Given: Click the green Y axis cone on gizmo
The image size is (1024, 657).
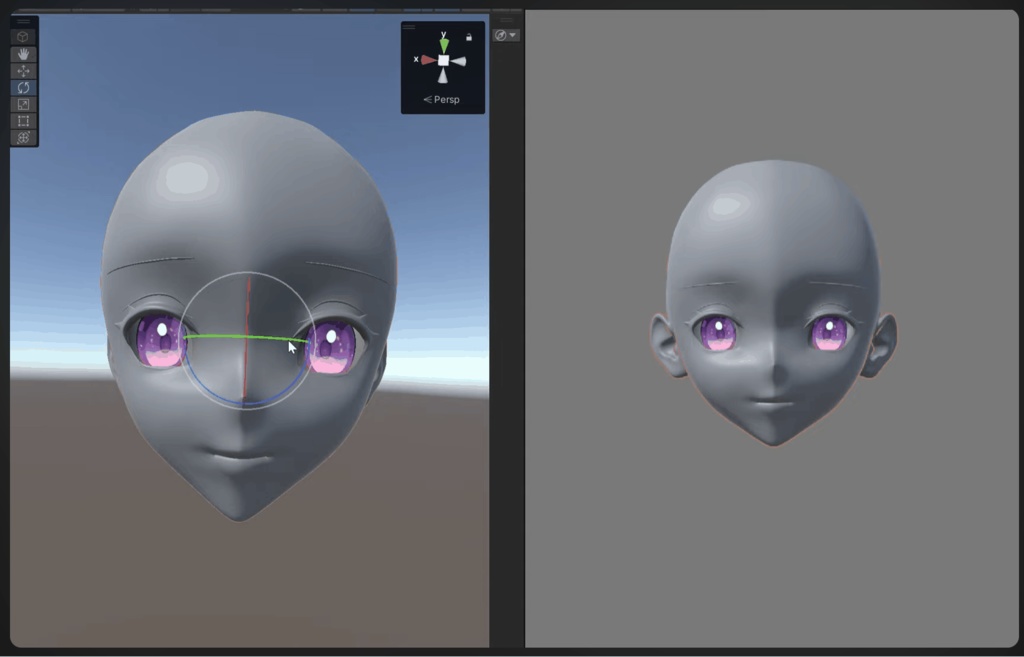Looking at the screenshot, I should click(x=443, y=44).
